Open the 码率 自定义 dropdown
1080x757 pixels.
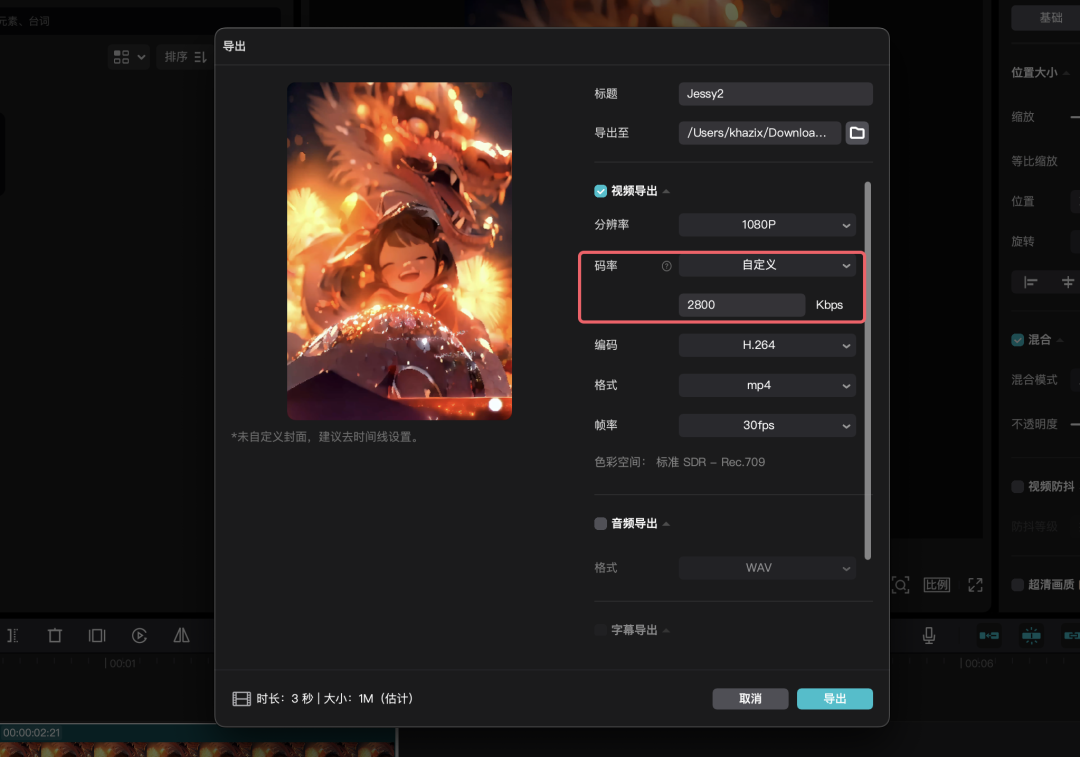point(767,265)
